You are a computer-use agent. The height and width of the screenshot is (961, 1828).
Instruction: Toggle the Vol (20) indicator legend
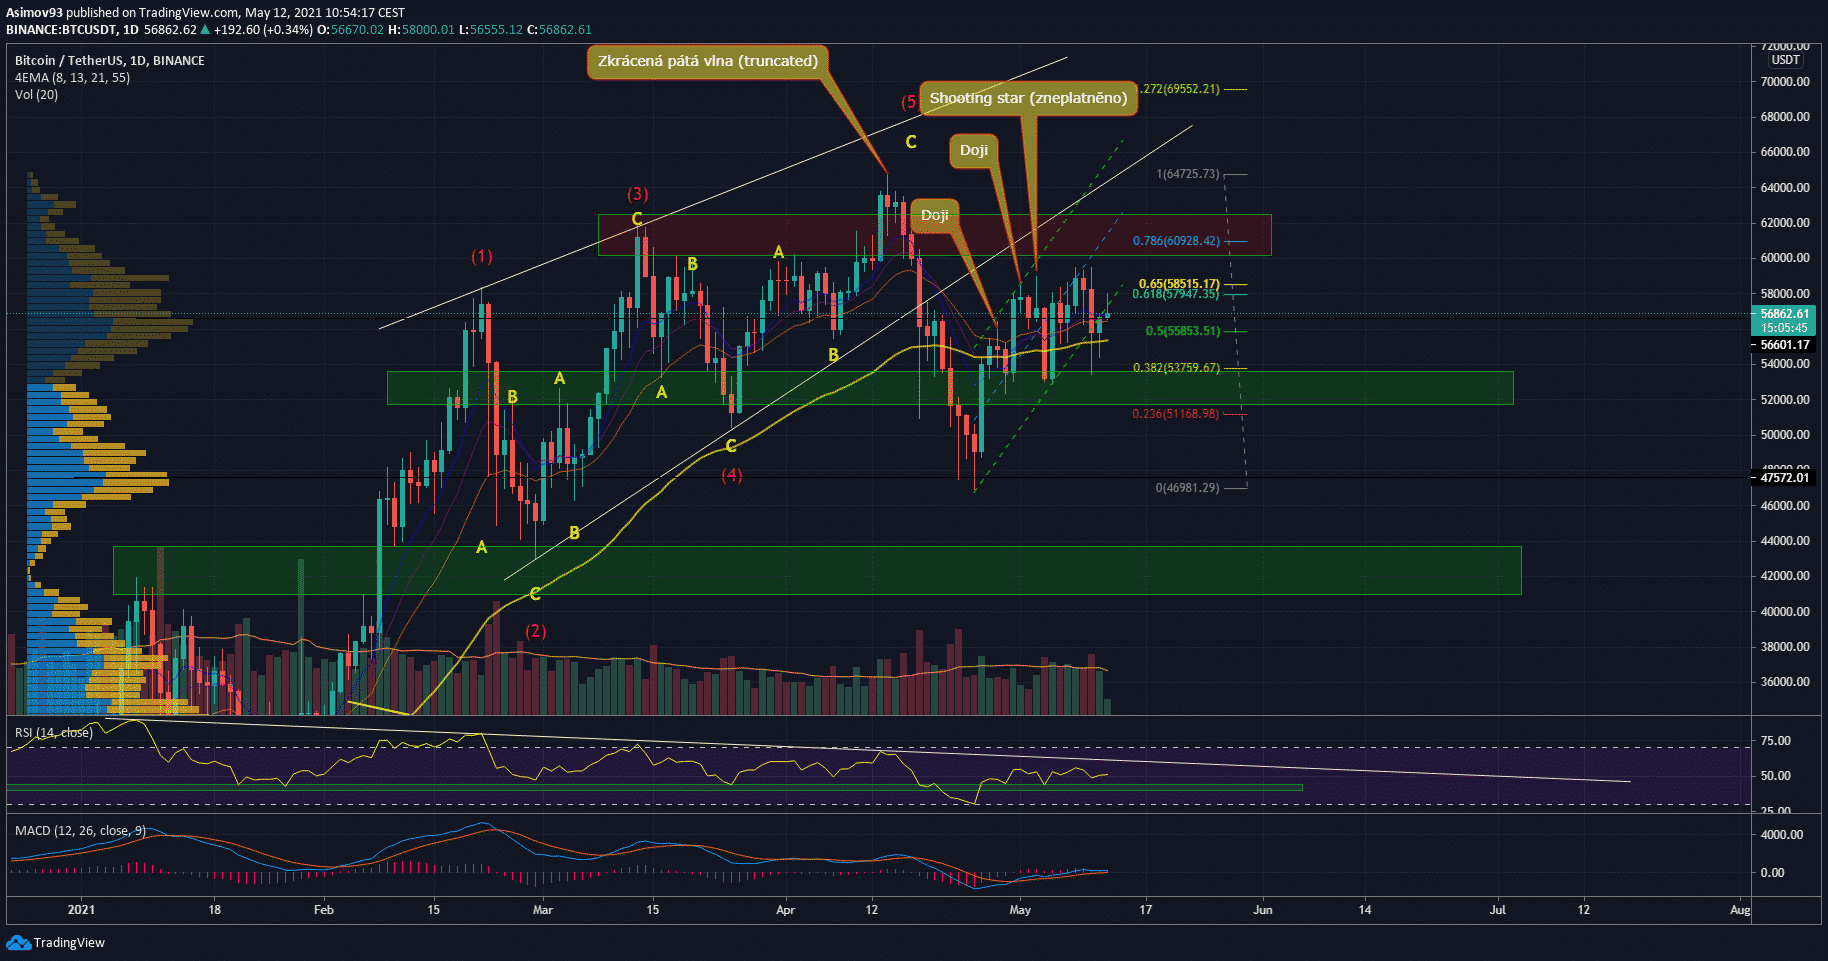click(x=36, y=95)
